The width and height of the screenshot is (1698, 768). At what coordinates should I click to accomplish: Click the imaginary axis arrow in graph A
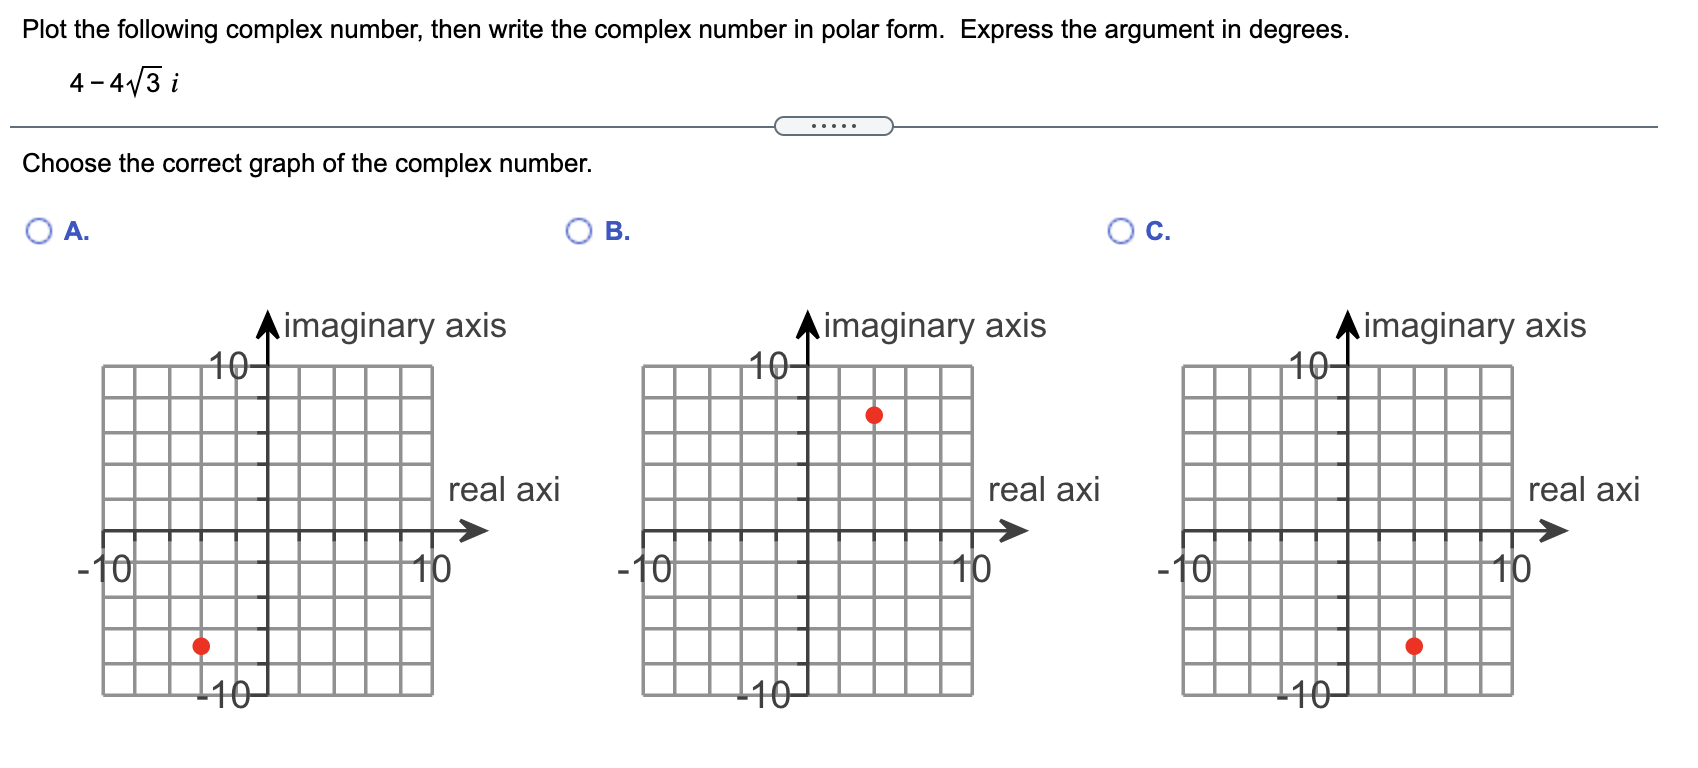pos(266,322)
